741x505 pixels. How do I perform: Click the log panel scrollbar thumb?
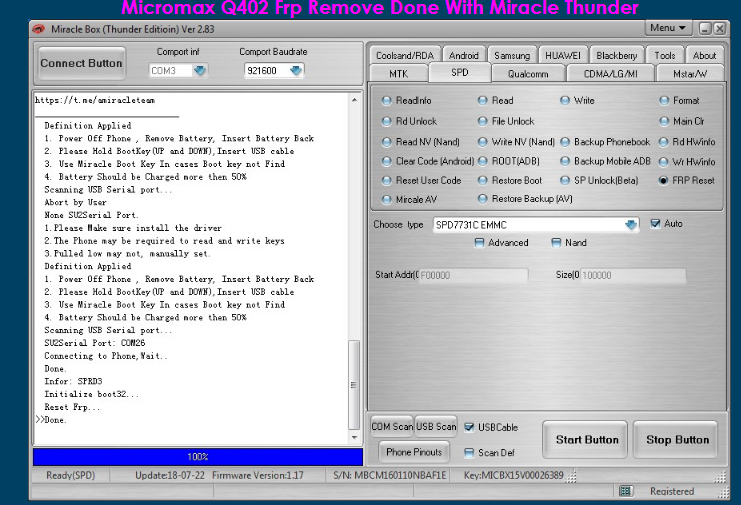pos(354,385)
